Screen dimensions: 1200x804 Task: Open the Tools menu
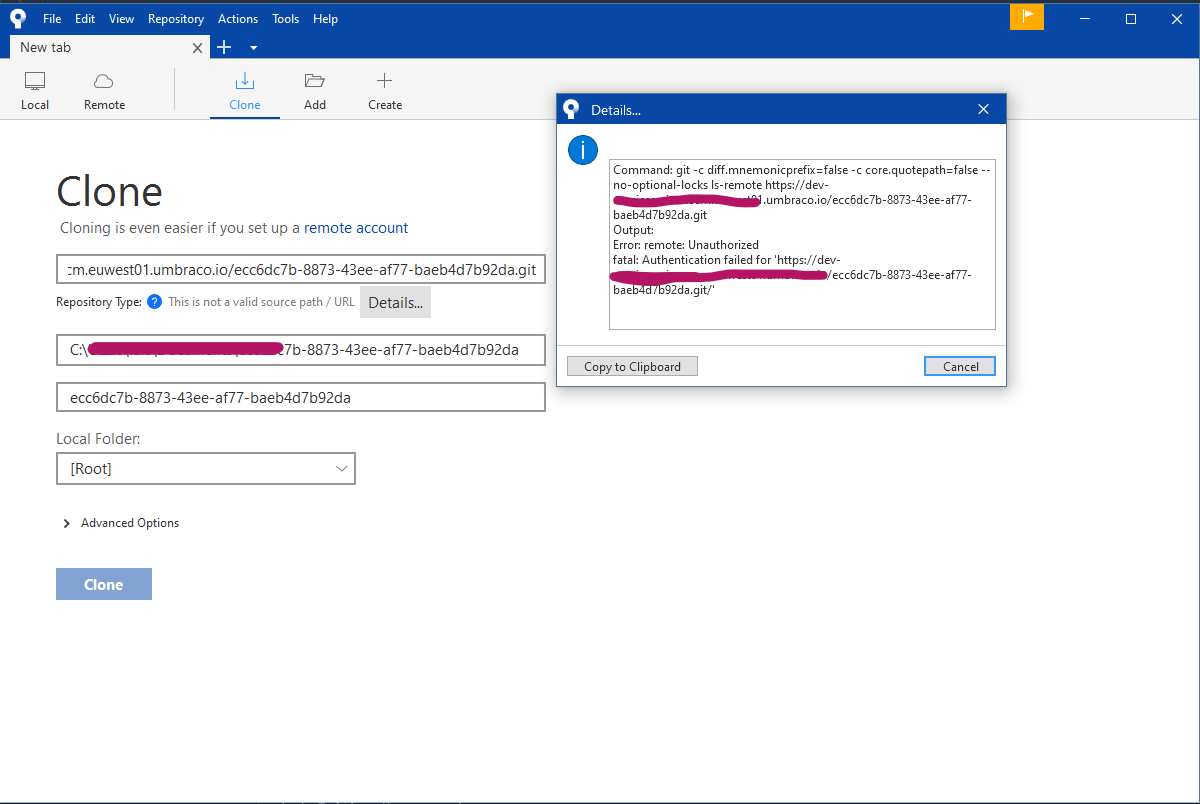(x=285, y=19)
